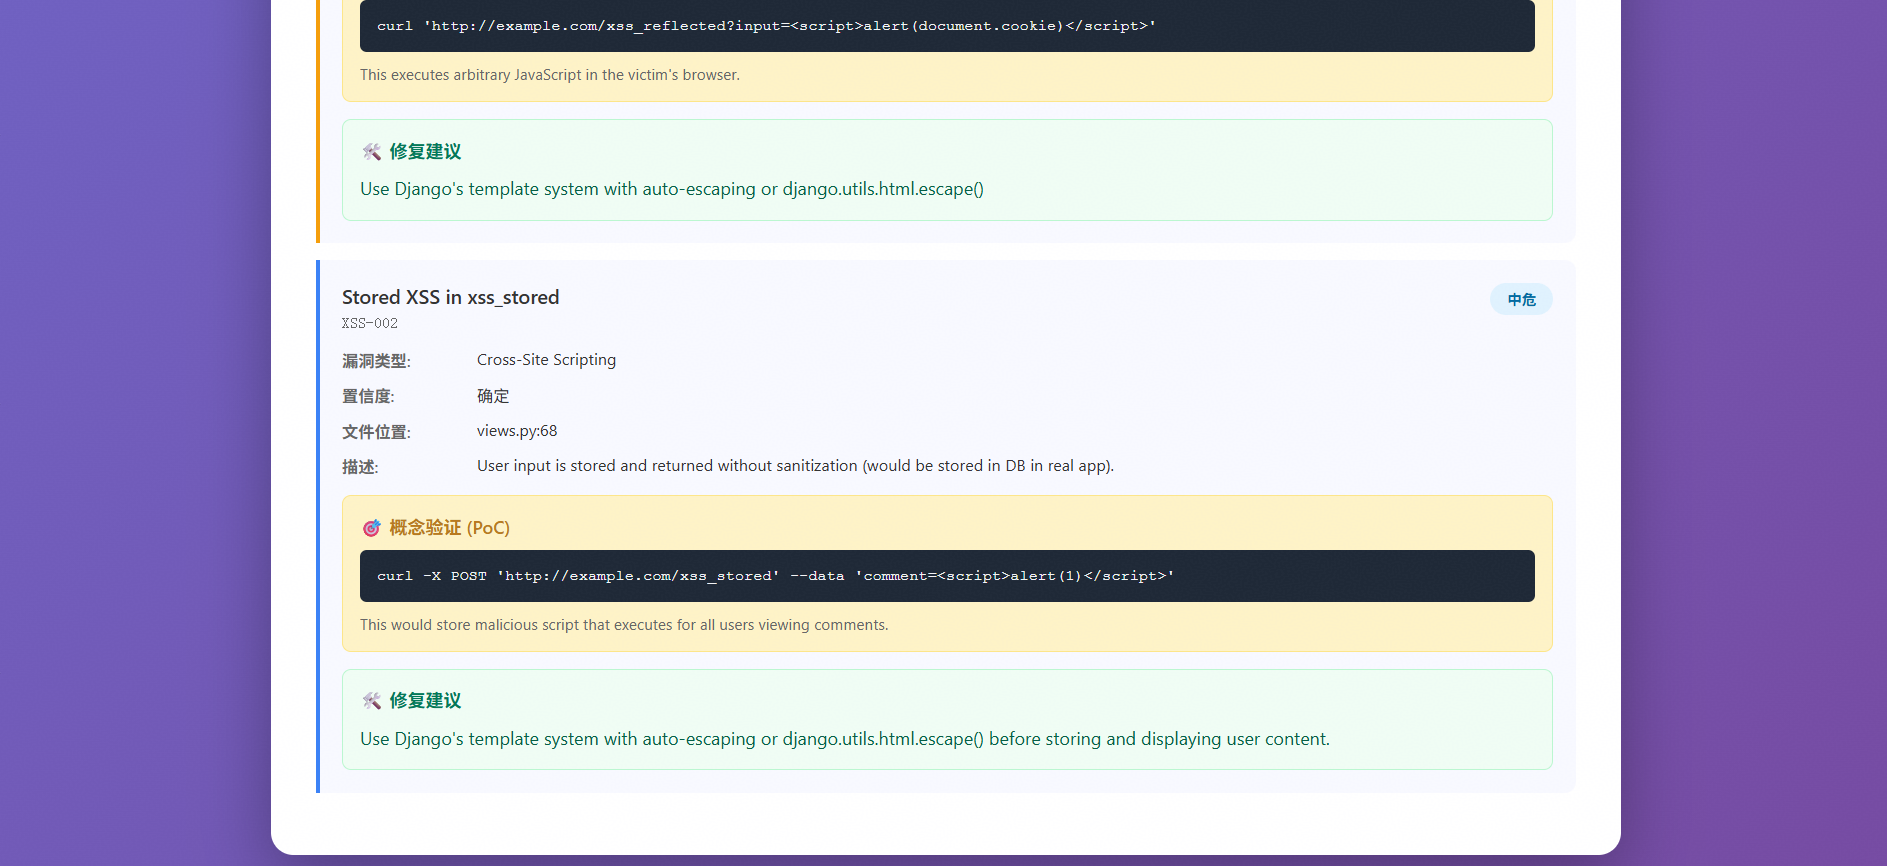
Task: Click the 修复建议 heading above the 'user content' advice
Action: (425, 701)
